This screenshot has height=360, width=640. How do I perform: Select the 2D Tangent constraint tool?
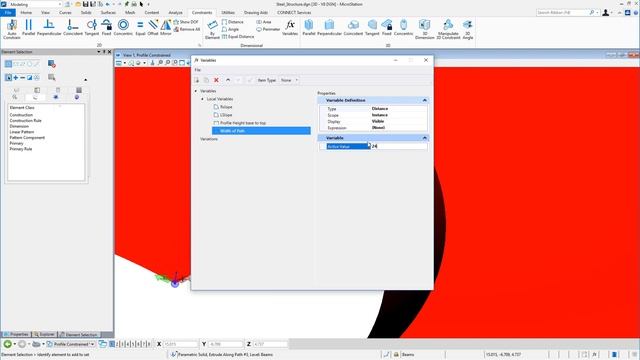tap(92, 28)
